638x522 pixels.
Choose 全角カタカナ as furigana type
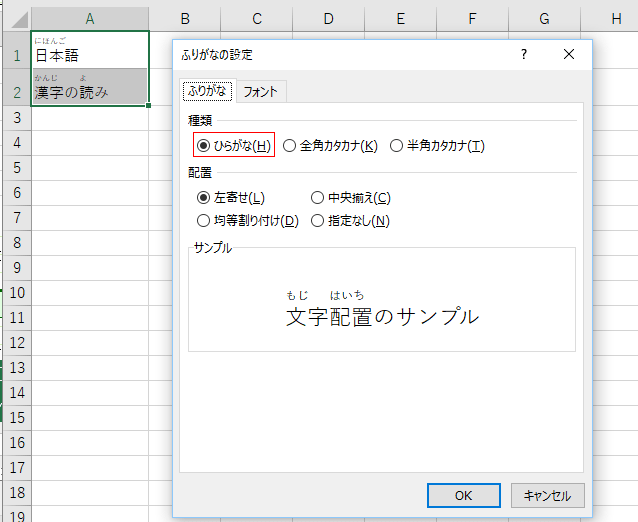coord(290,146)
